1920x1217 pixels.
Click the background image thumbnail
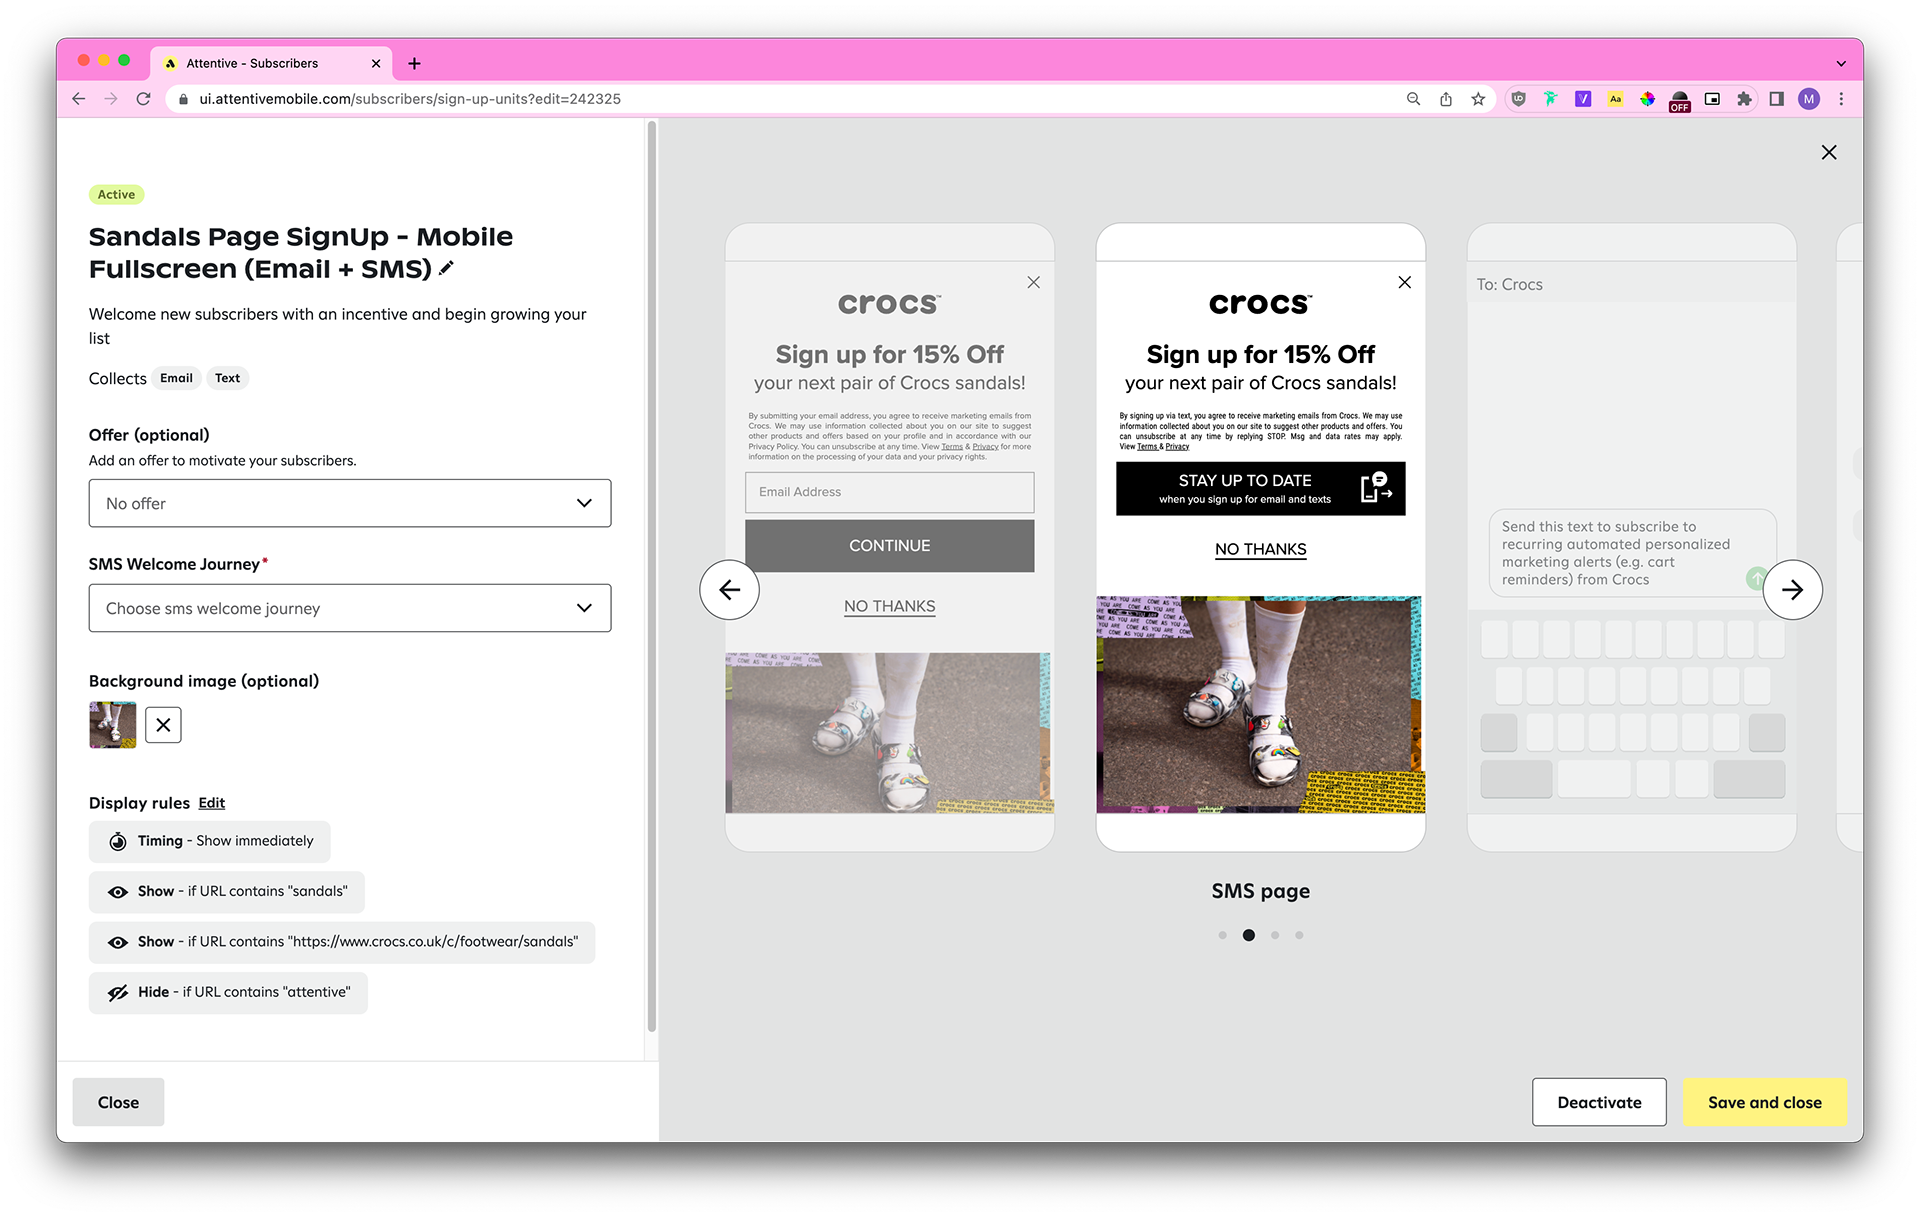point(113,725)
